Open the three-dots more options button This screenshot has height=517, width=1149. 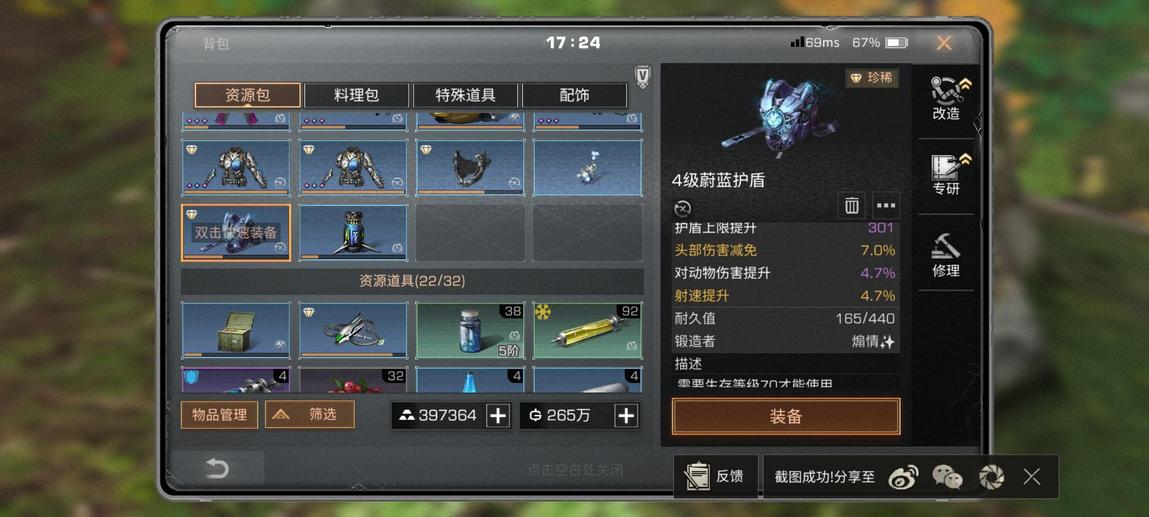(x=886, y=206)
